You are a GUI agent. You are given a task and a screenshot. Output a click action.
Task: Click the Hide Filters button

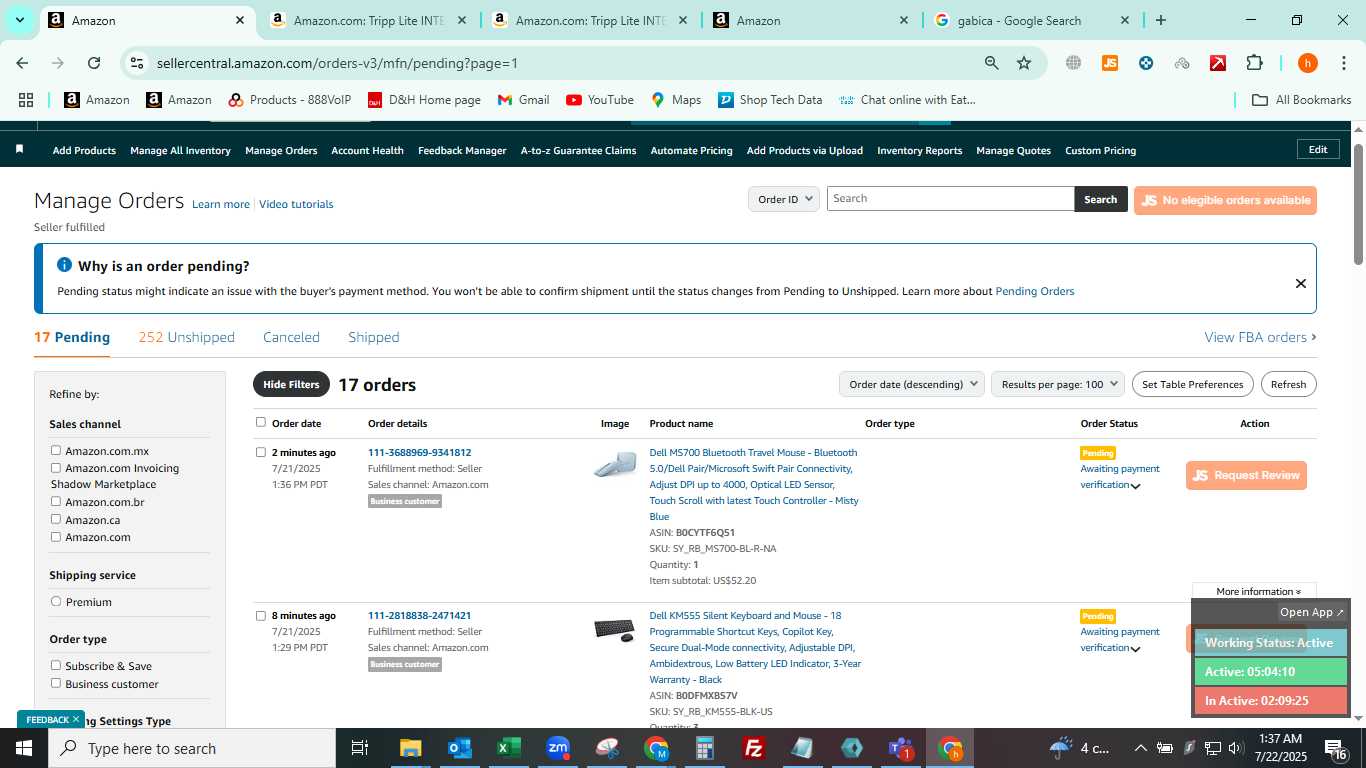coord(291,384)
